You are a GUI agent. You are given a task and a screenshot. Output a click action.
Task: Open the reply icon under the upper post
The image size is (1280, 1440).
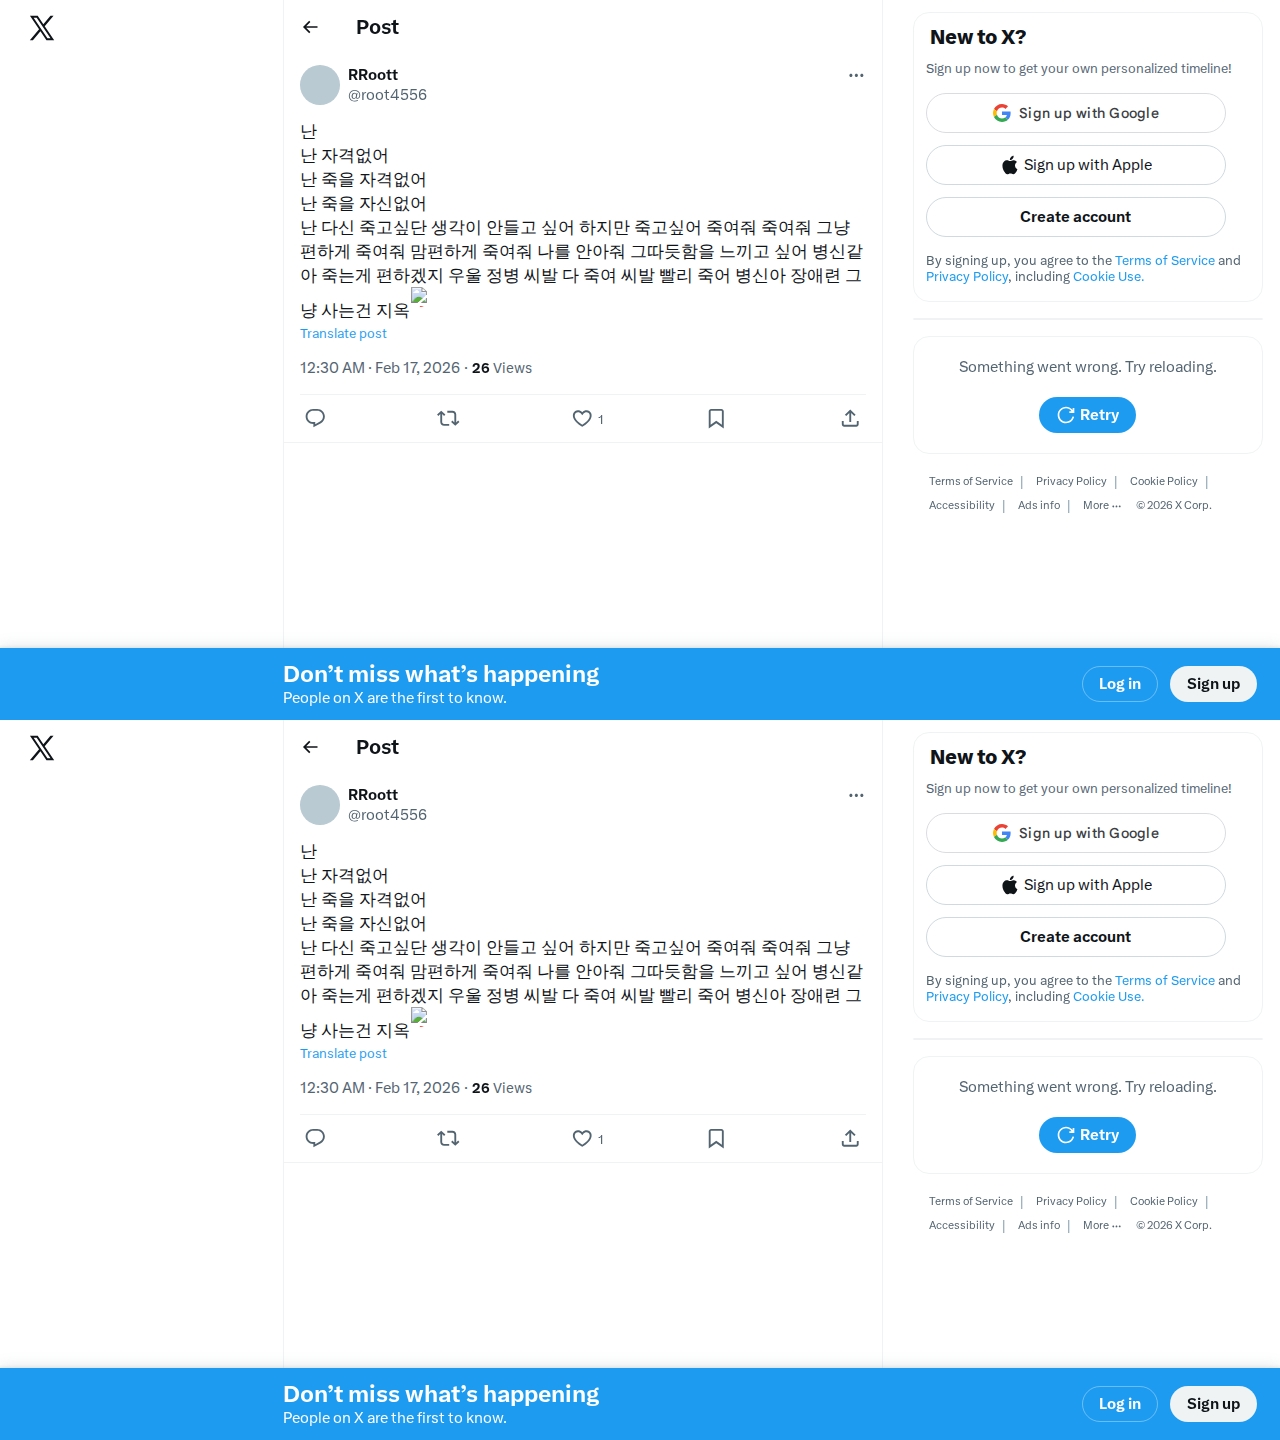coord(315,418)
